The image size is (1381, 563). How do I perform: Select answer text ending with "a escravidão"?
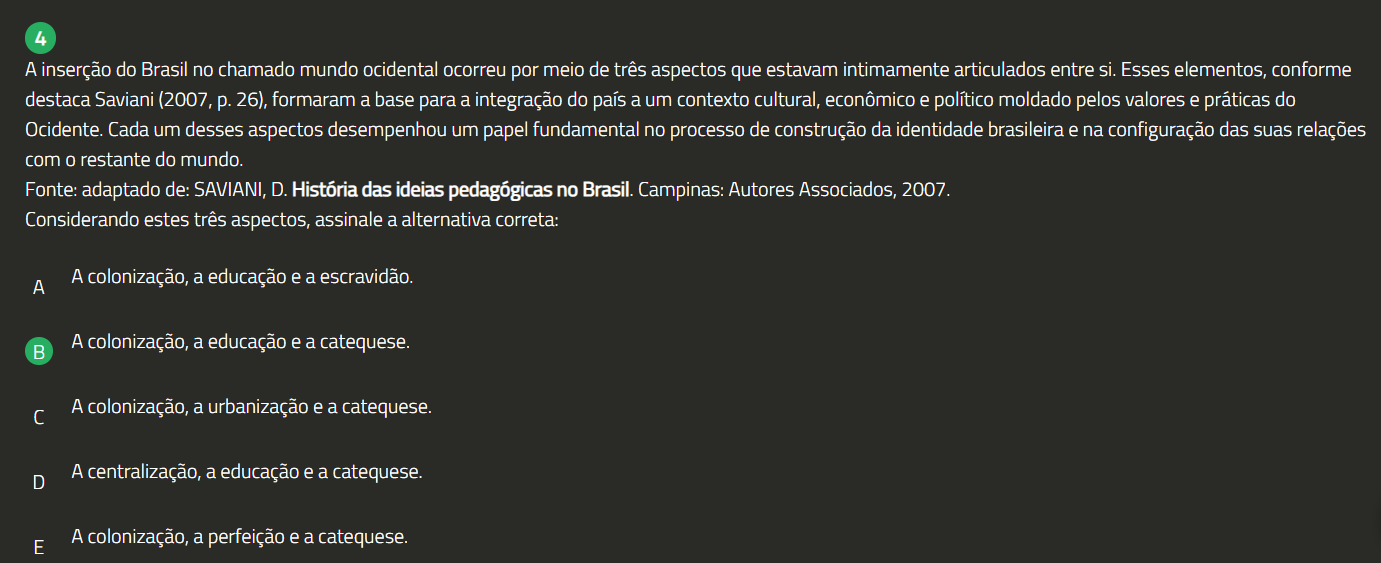[x=241, y=277]
